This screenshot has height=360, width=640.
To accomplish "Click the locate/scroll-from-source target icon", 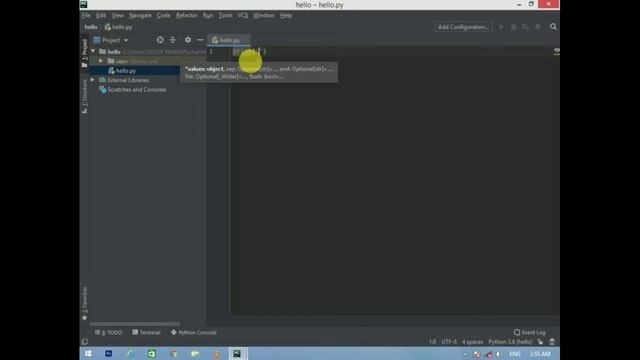I will (x=160, y=40).
